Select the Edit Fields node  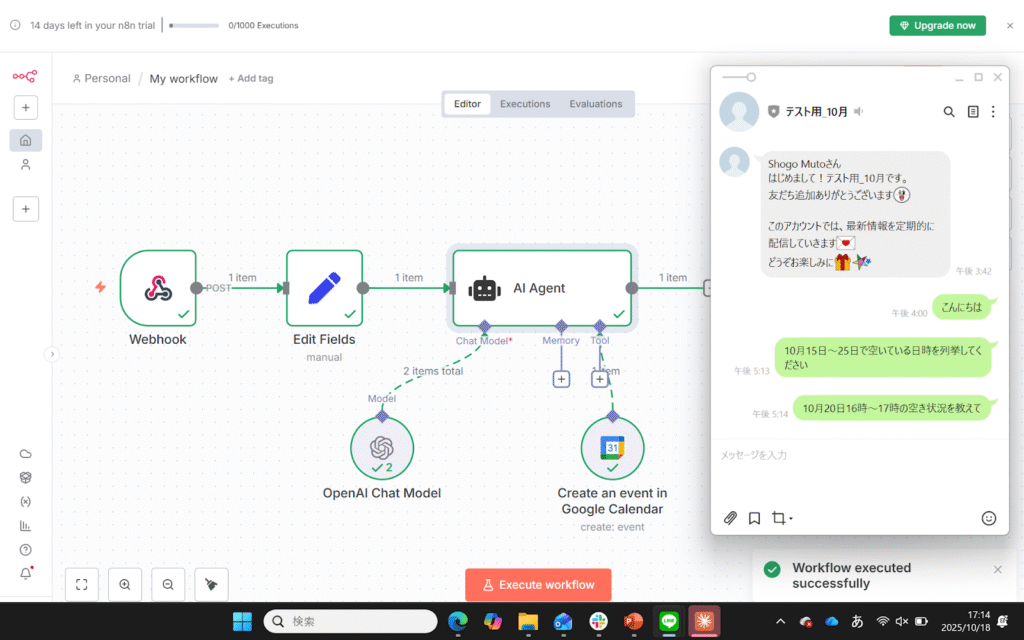324,288
